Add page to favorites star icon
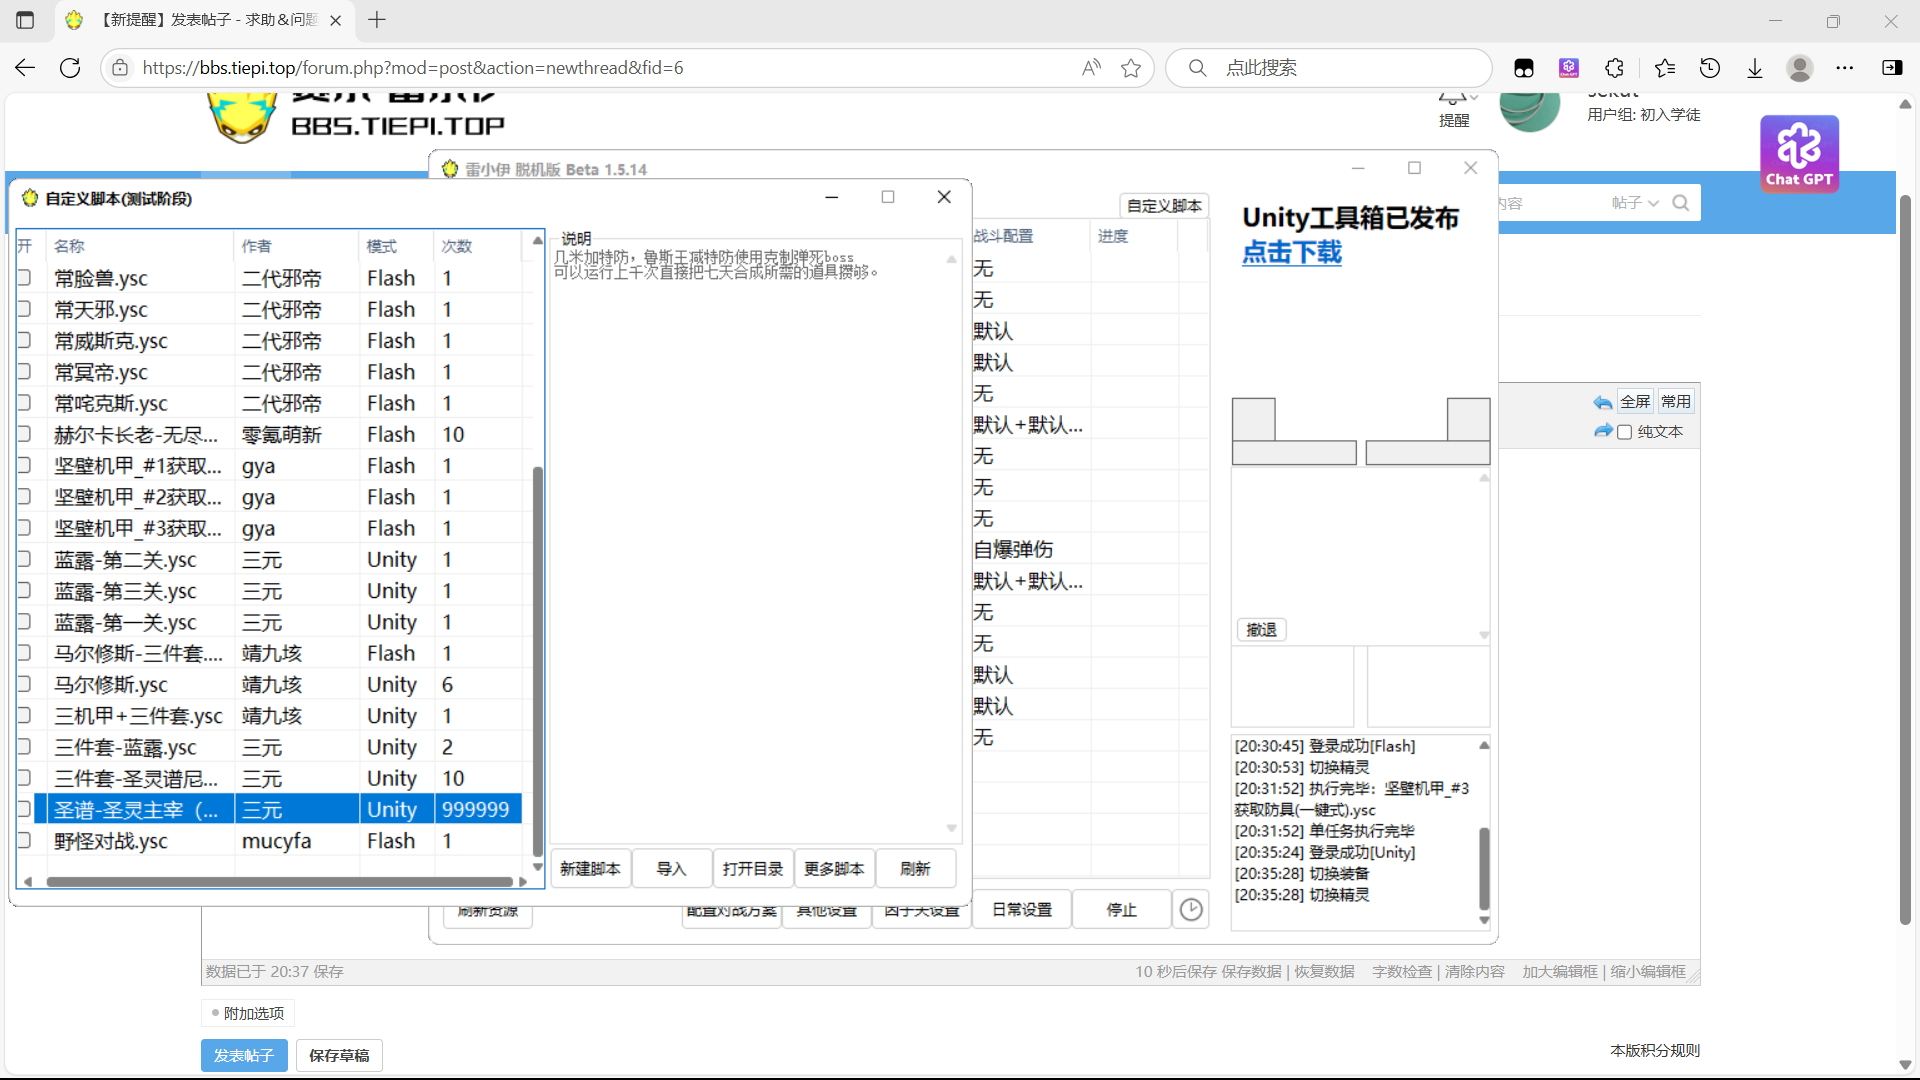The image size is (1920, 1080). click(x=1131, y=68)
